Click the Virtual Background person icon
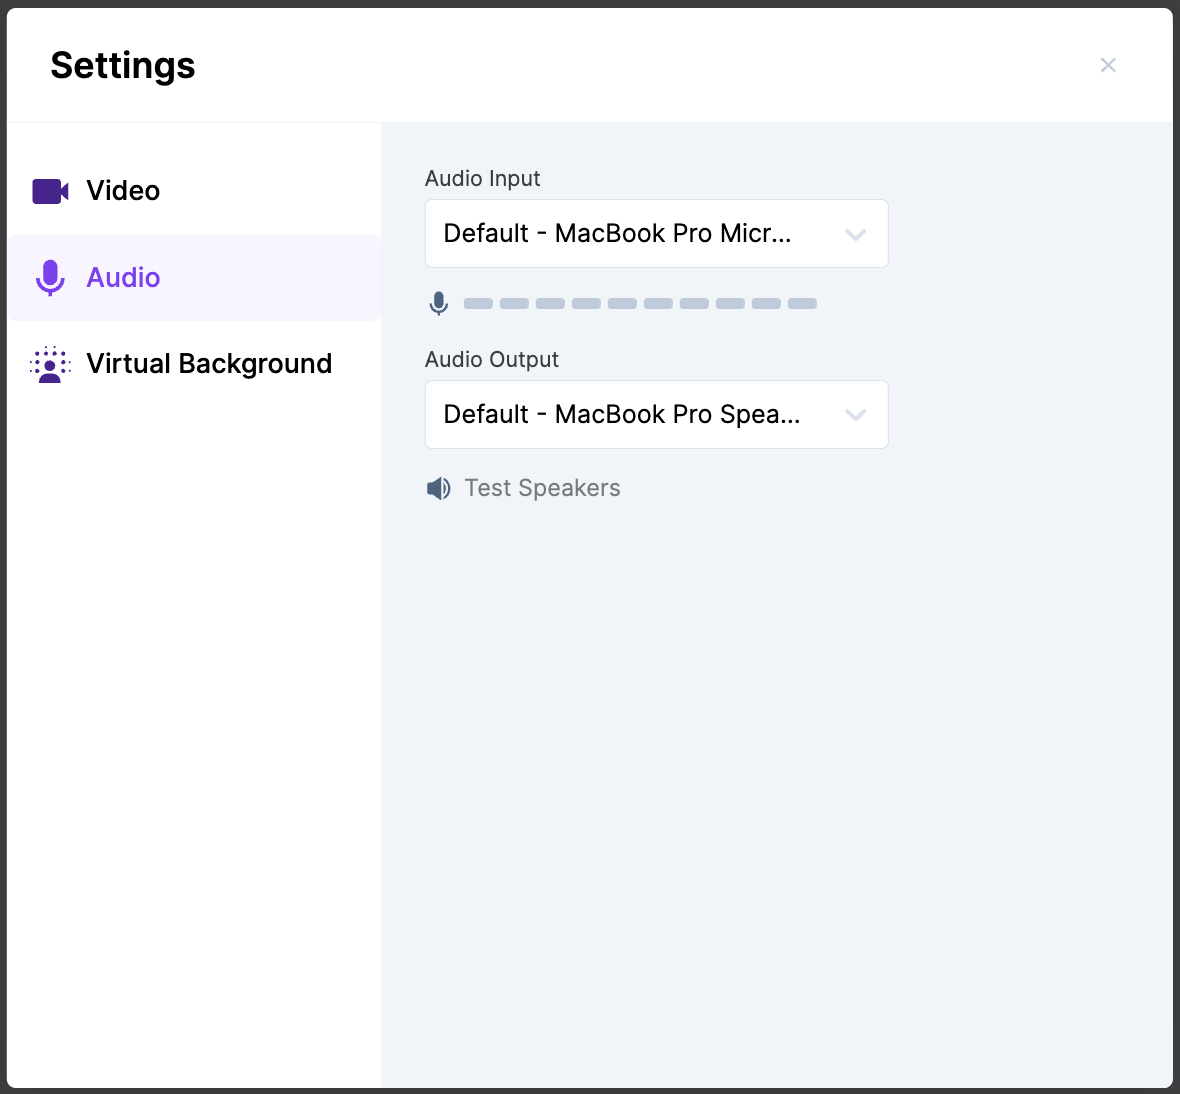The width and height of the screenshot is (1180, 1094). (50, 365)
